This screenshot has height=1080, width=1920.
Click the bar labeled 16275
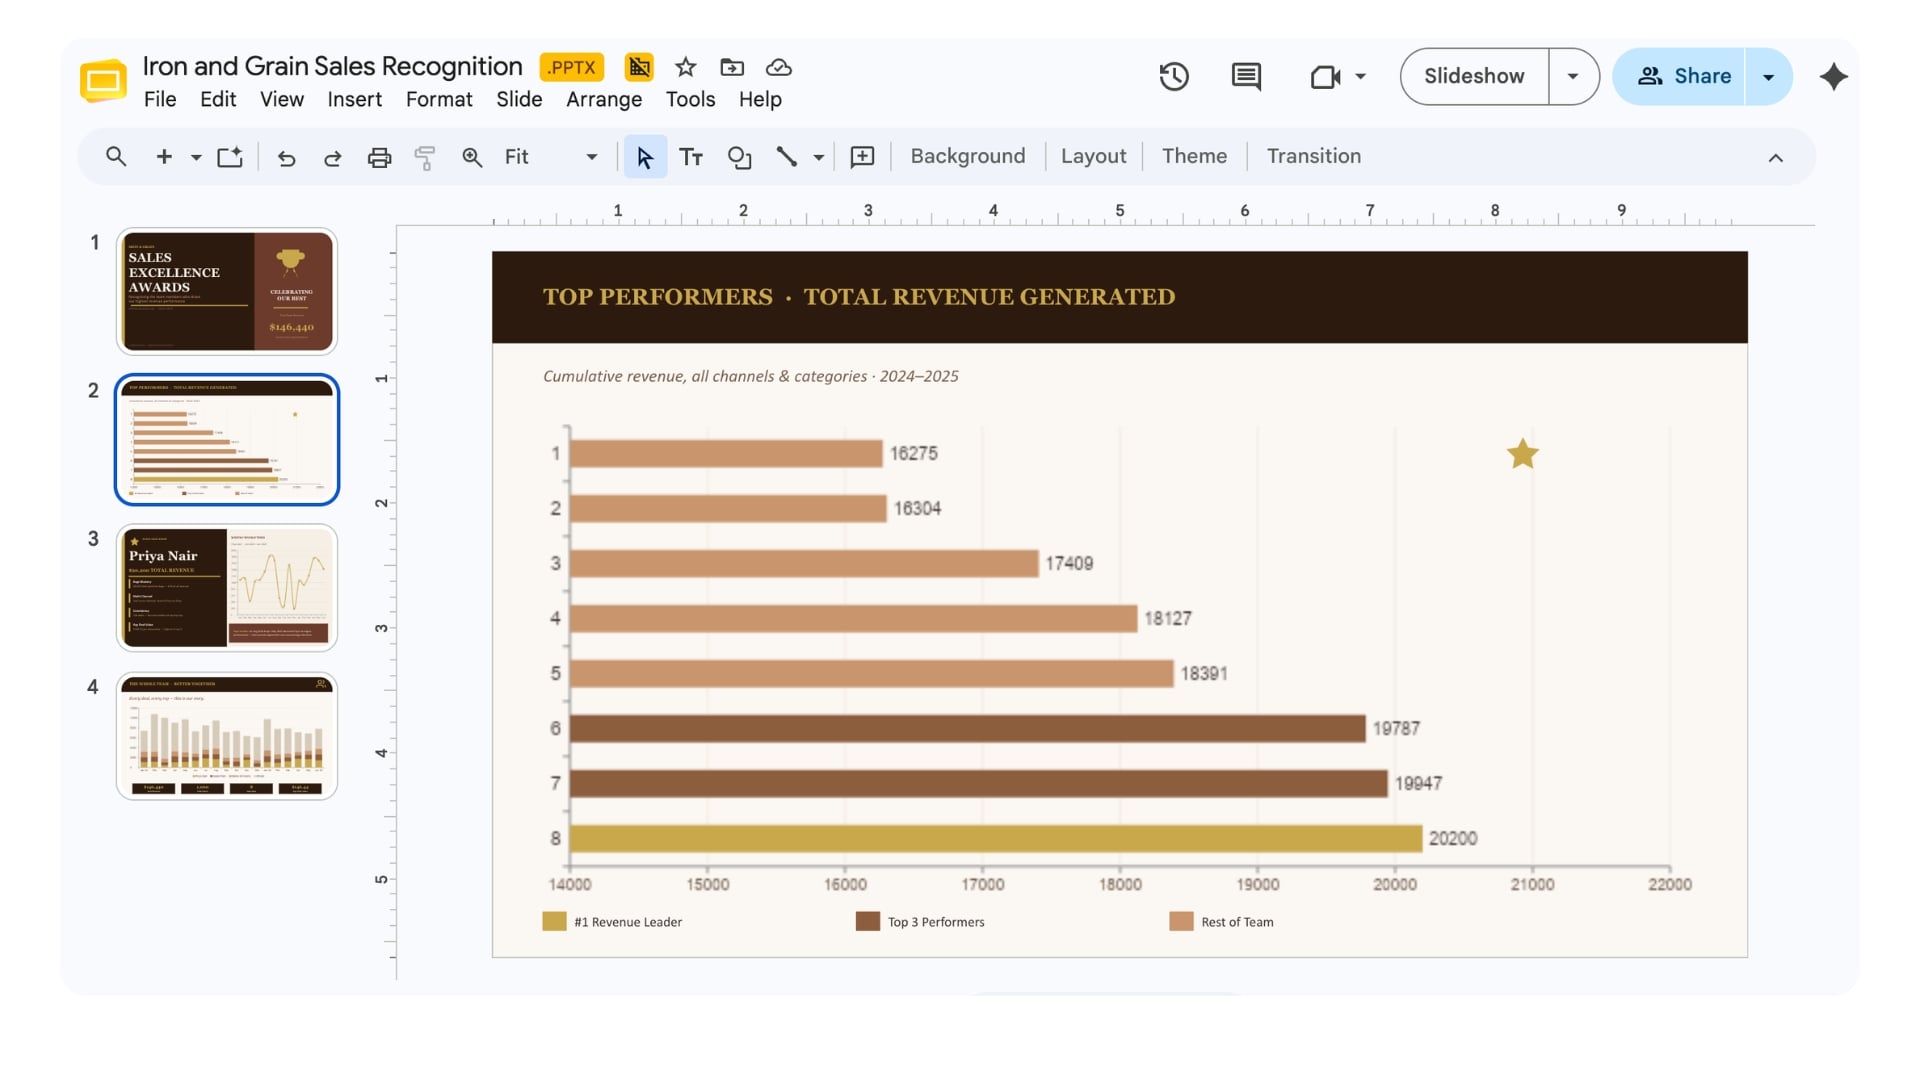click(726, 453)
